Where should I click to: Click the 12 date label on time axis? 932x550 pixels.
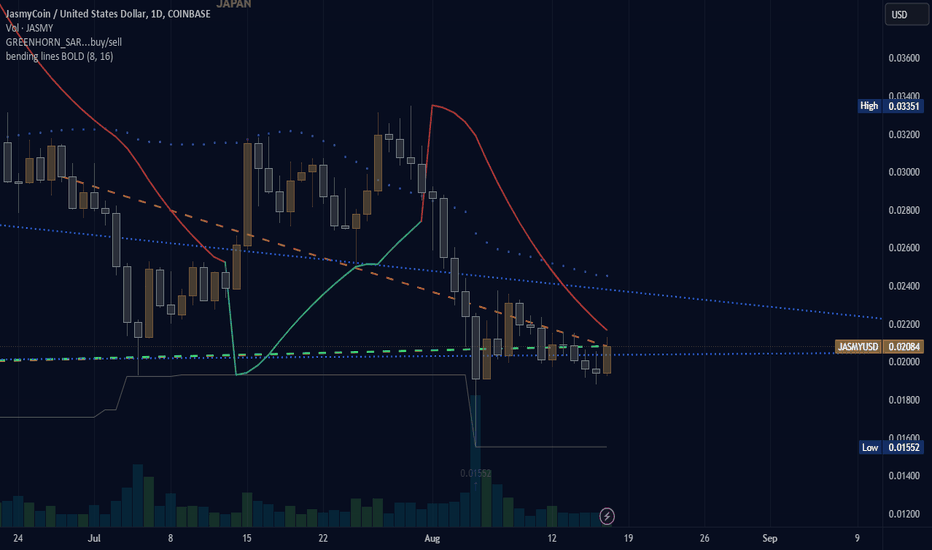552,538
